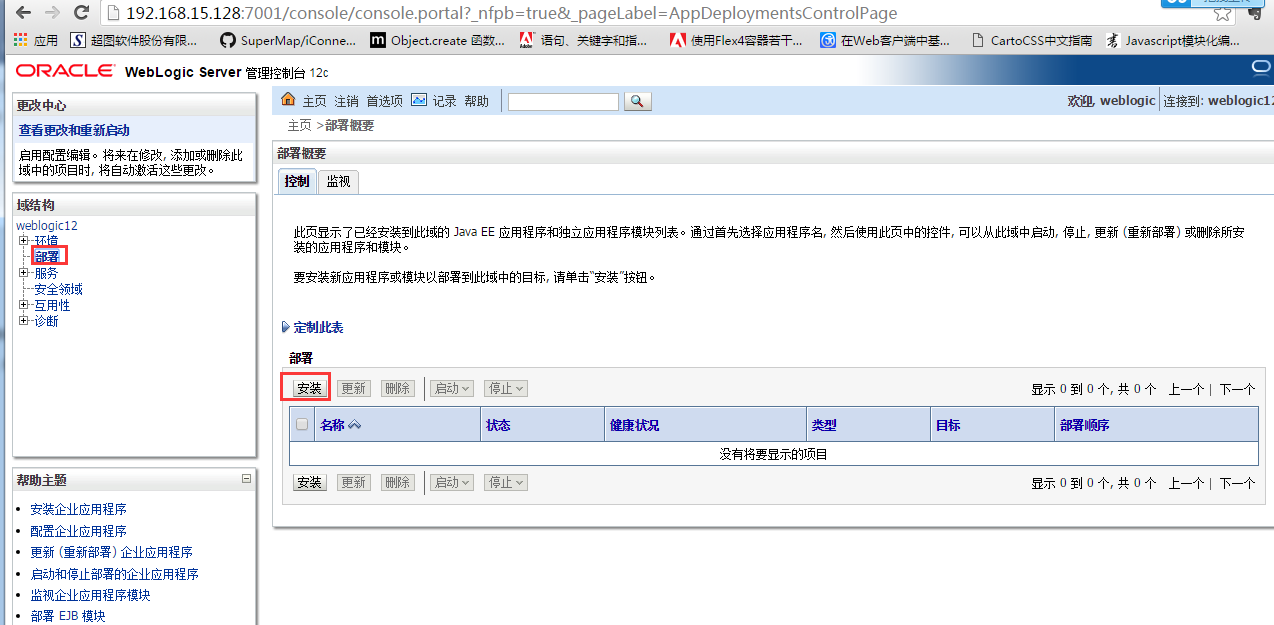Open the 使用Flex4容器若干 bookmark
The width and height of the screenshot is (1274, 625).
click(736, 41)
